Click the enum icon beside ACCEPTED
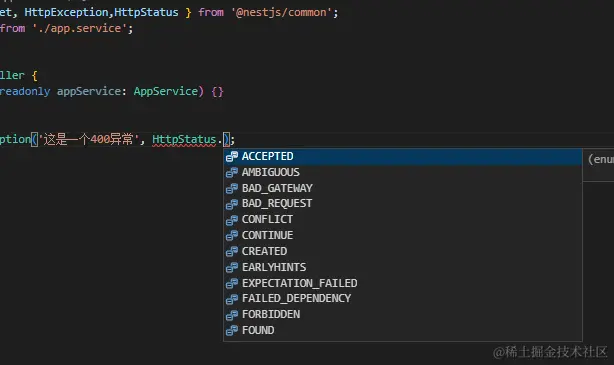Screen dimensions: 614x365 pos(232,156)
